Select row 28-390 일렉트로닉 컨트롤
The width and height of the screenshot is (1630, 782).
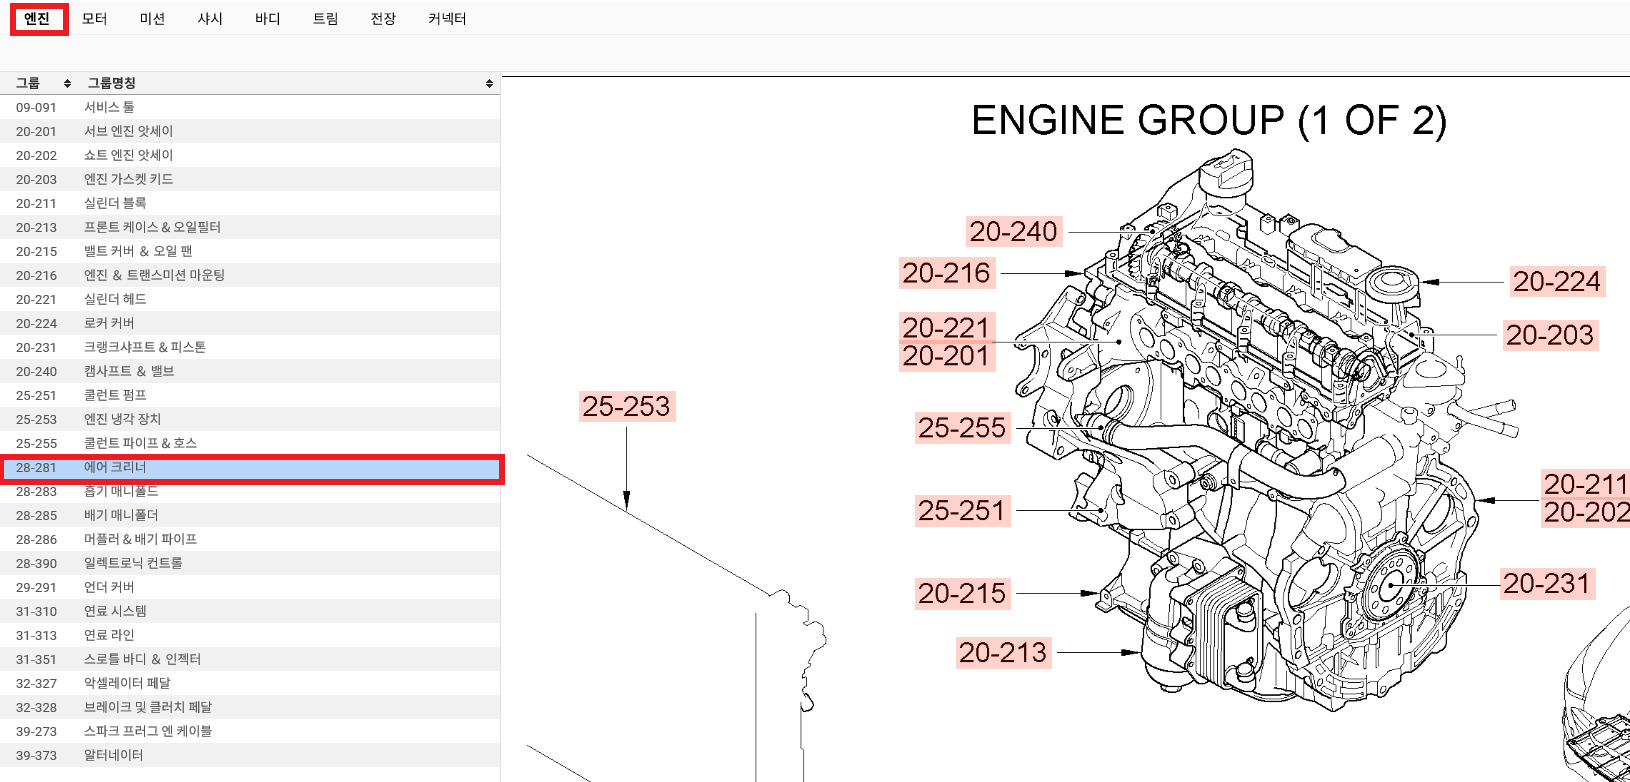(x=250, y=563)
